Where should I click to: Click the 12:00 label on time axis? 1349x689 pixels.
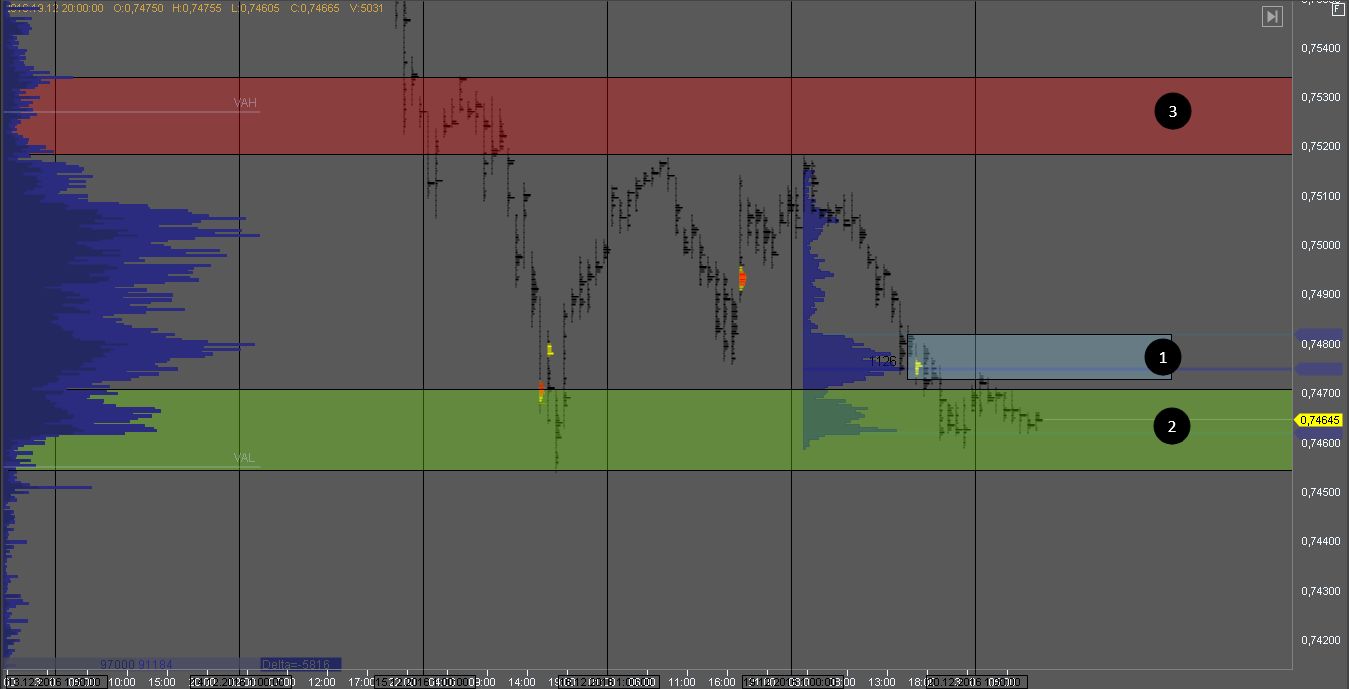(322, 682)
